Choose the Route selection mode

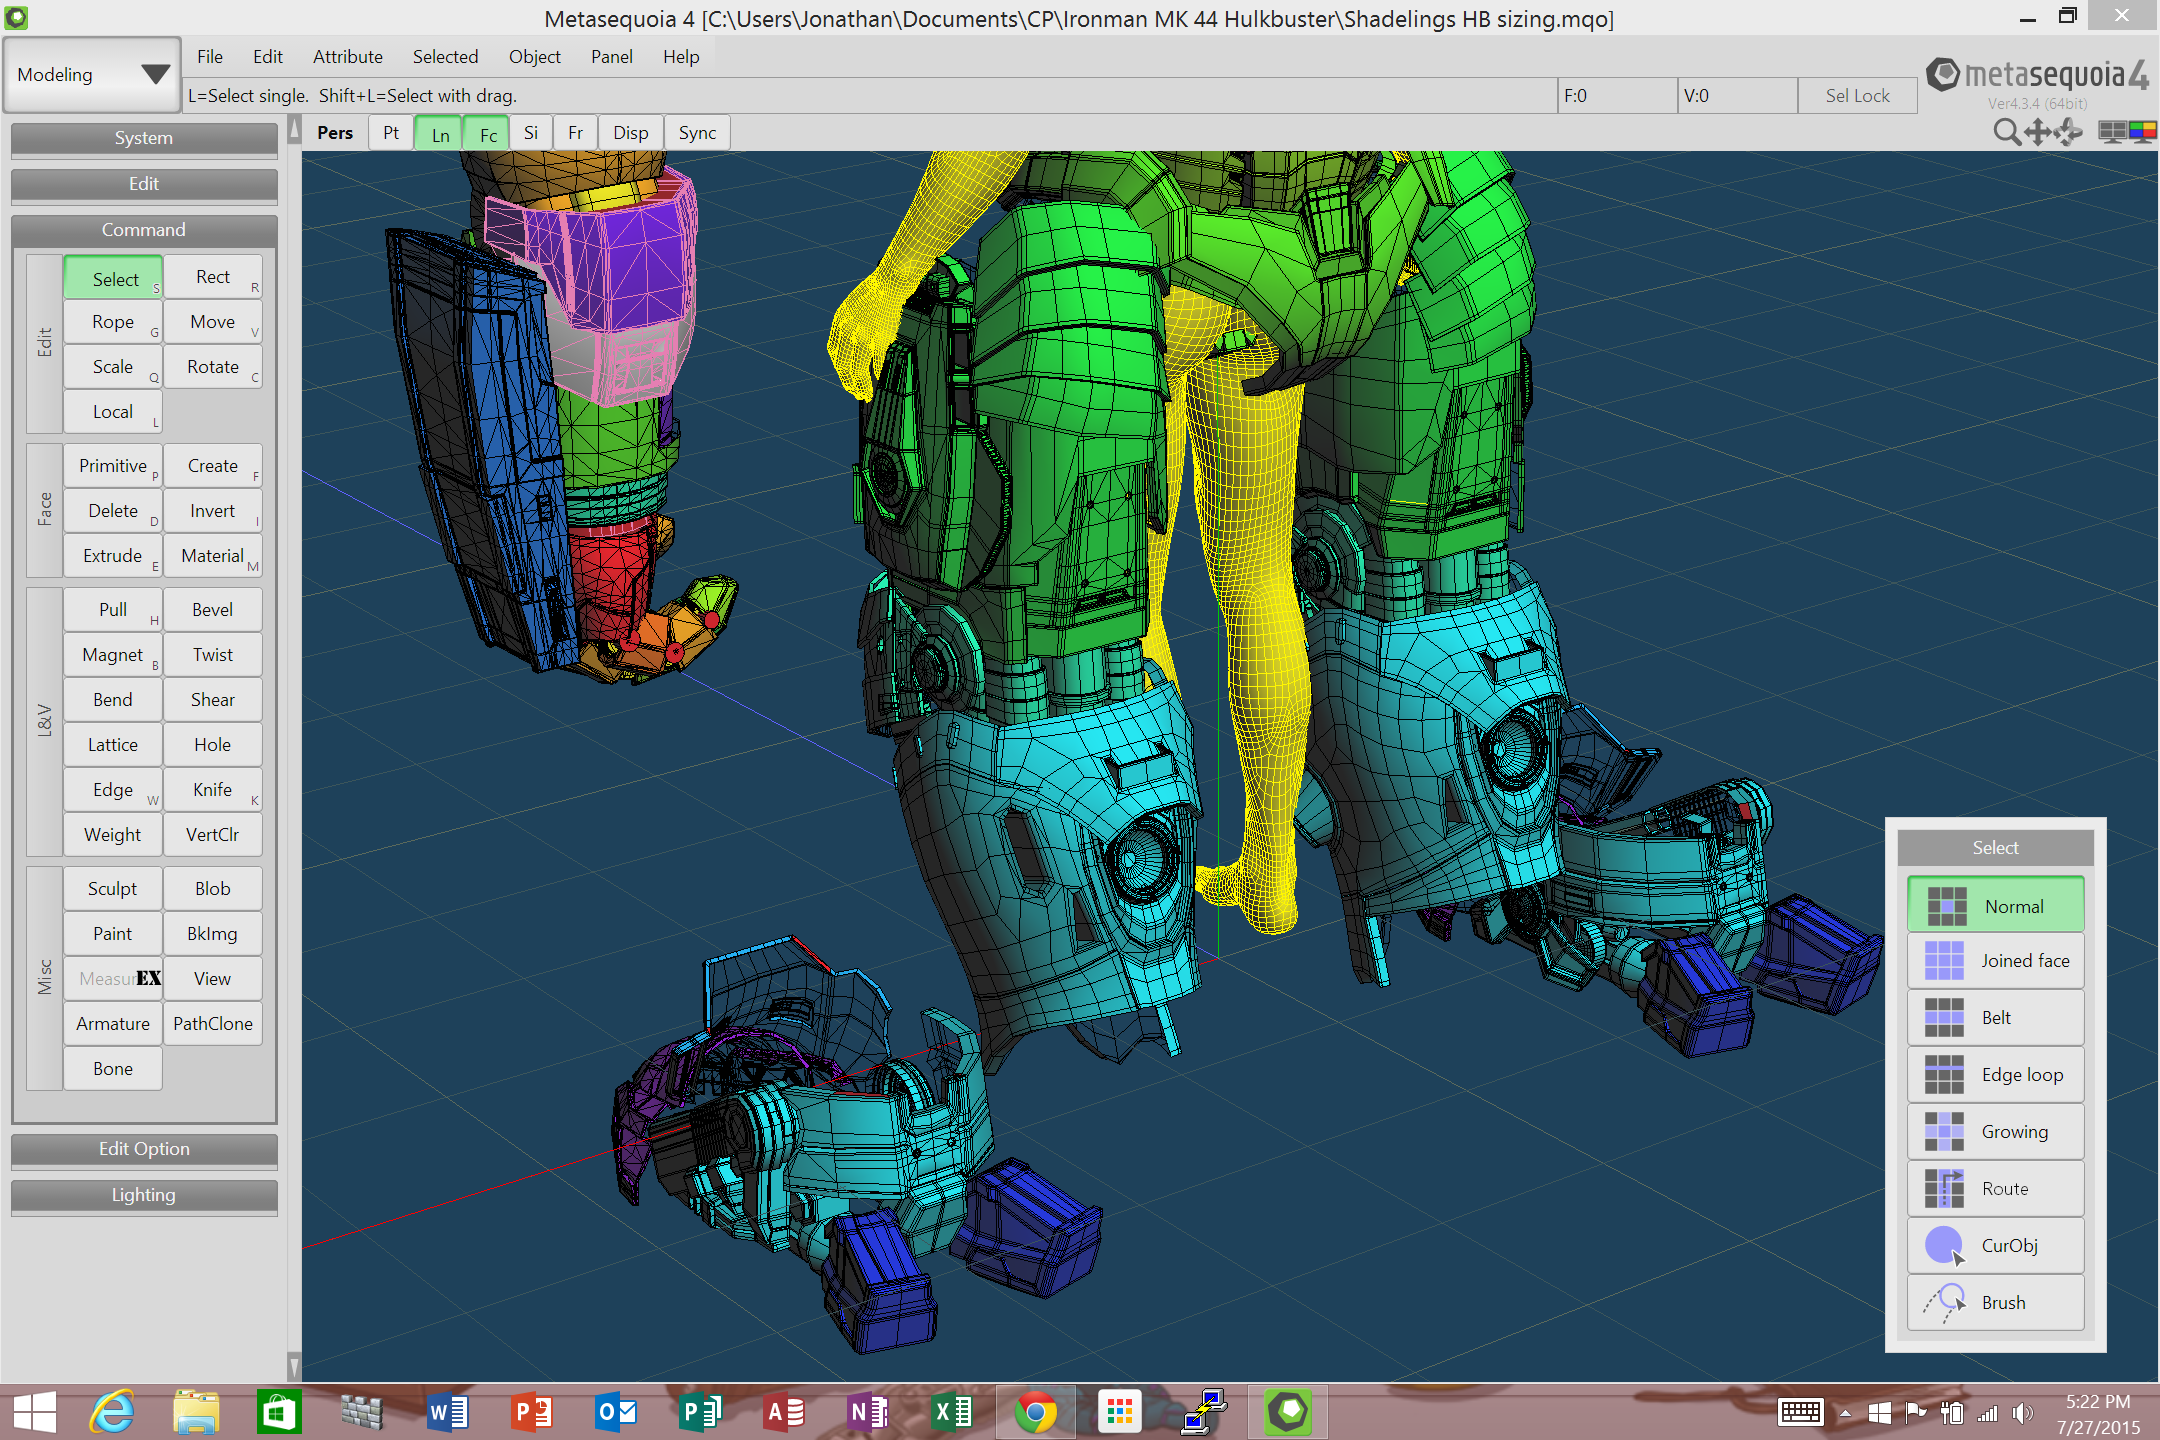[x=1996, y=1189]
